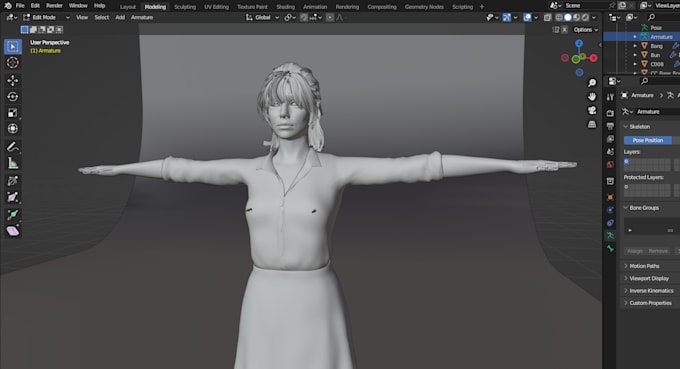Switch to solid viewport shading
This screenshot has height=369, width=680.
pos(568,17)
